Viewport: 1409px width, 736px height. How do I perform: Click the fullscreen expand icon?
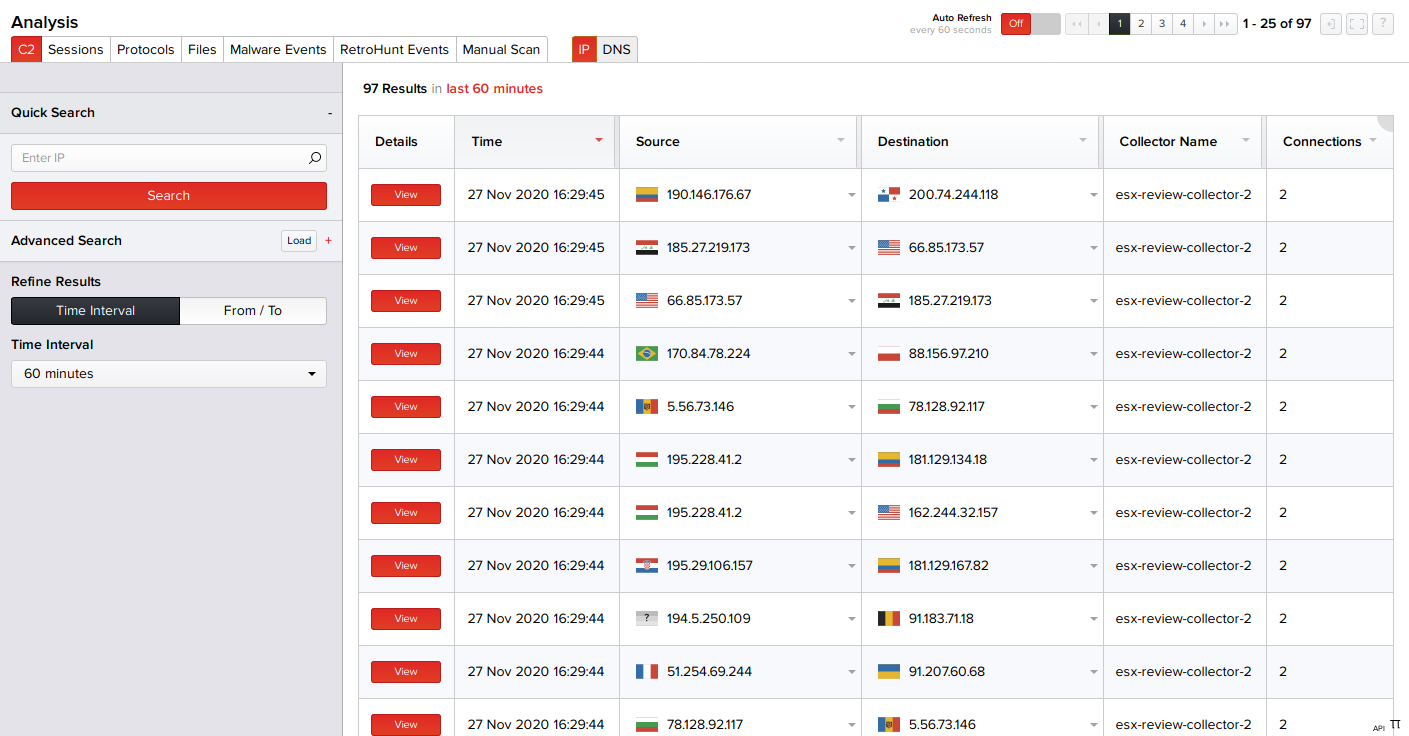click(x=1356, y=24)
